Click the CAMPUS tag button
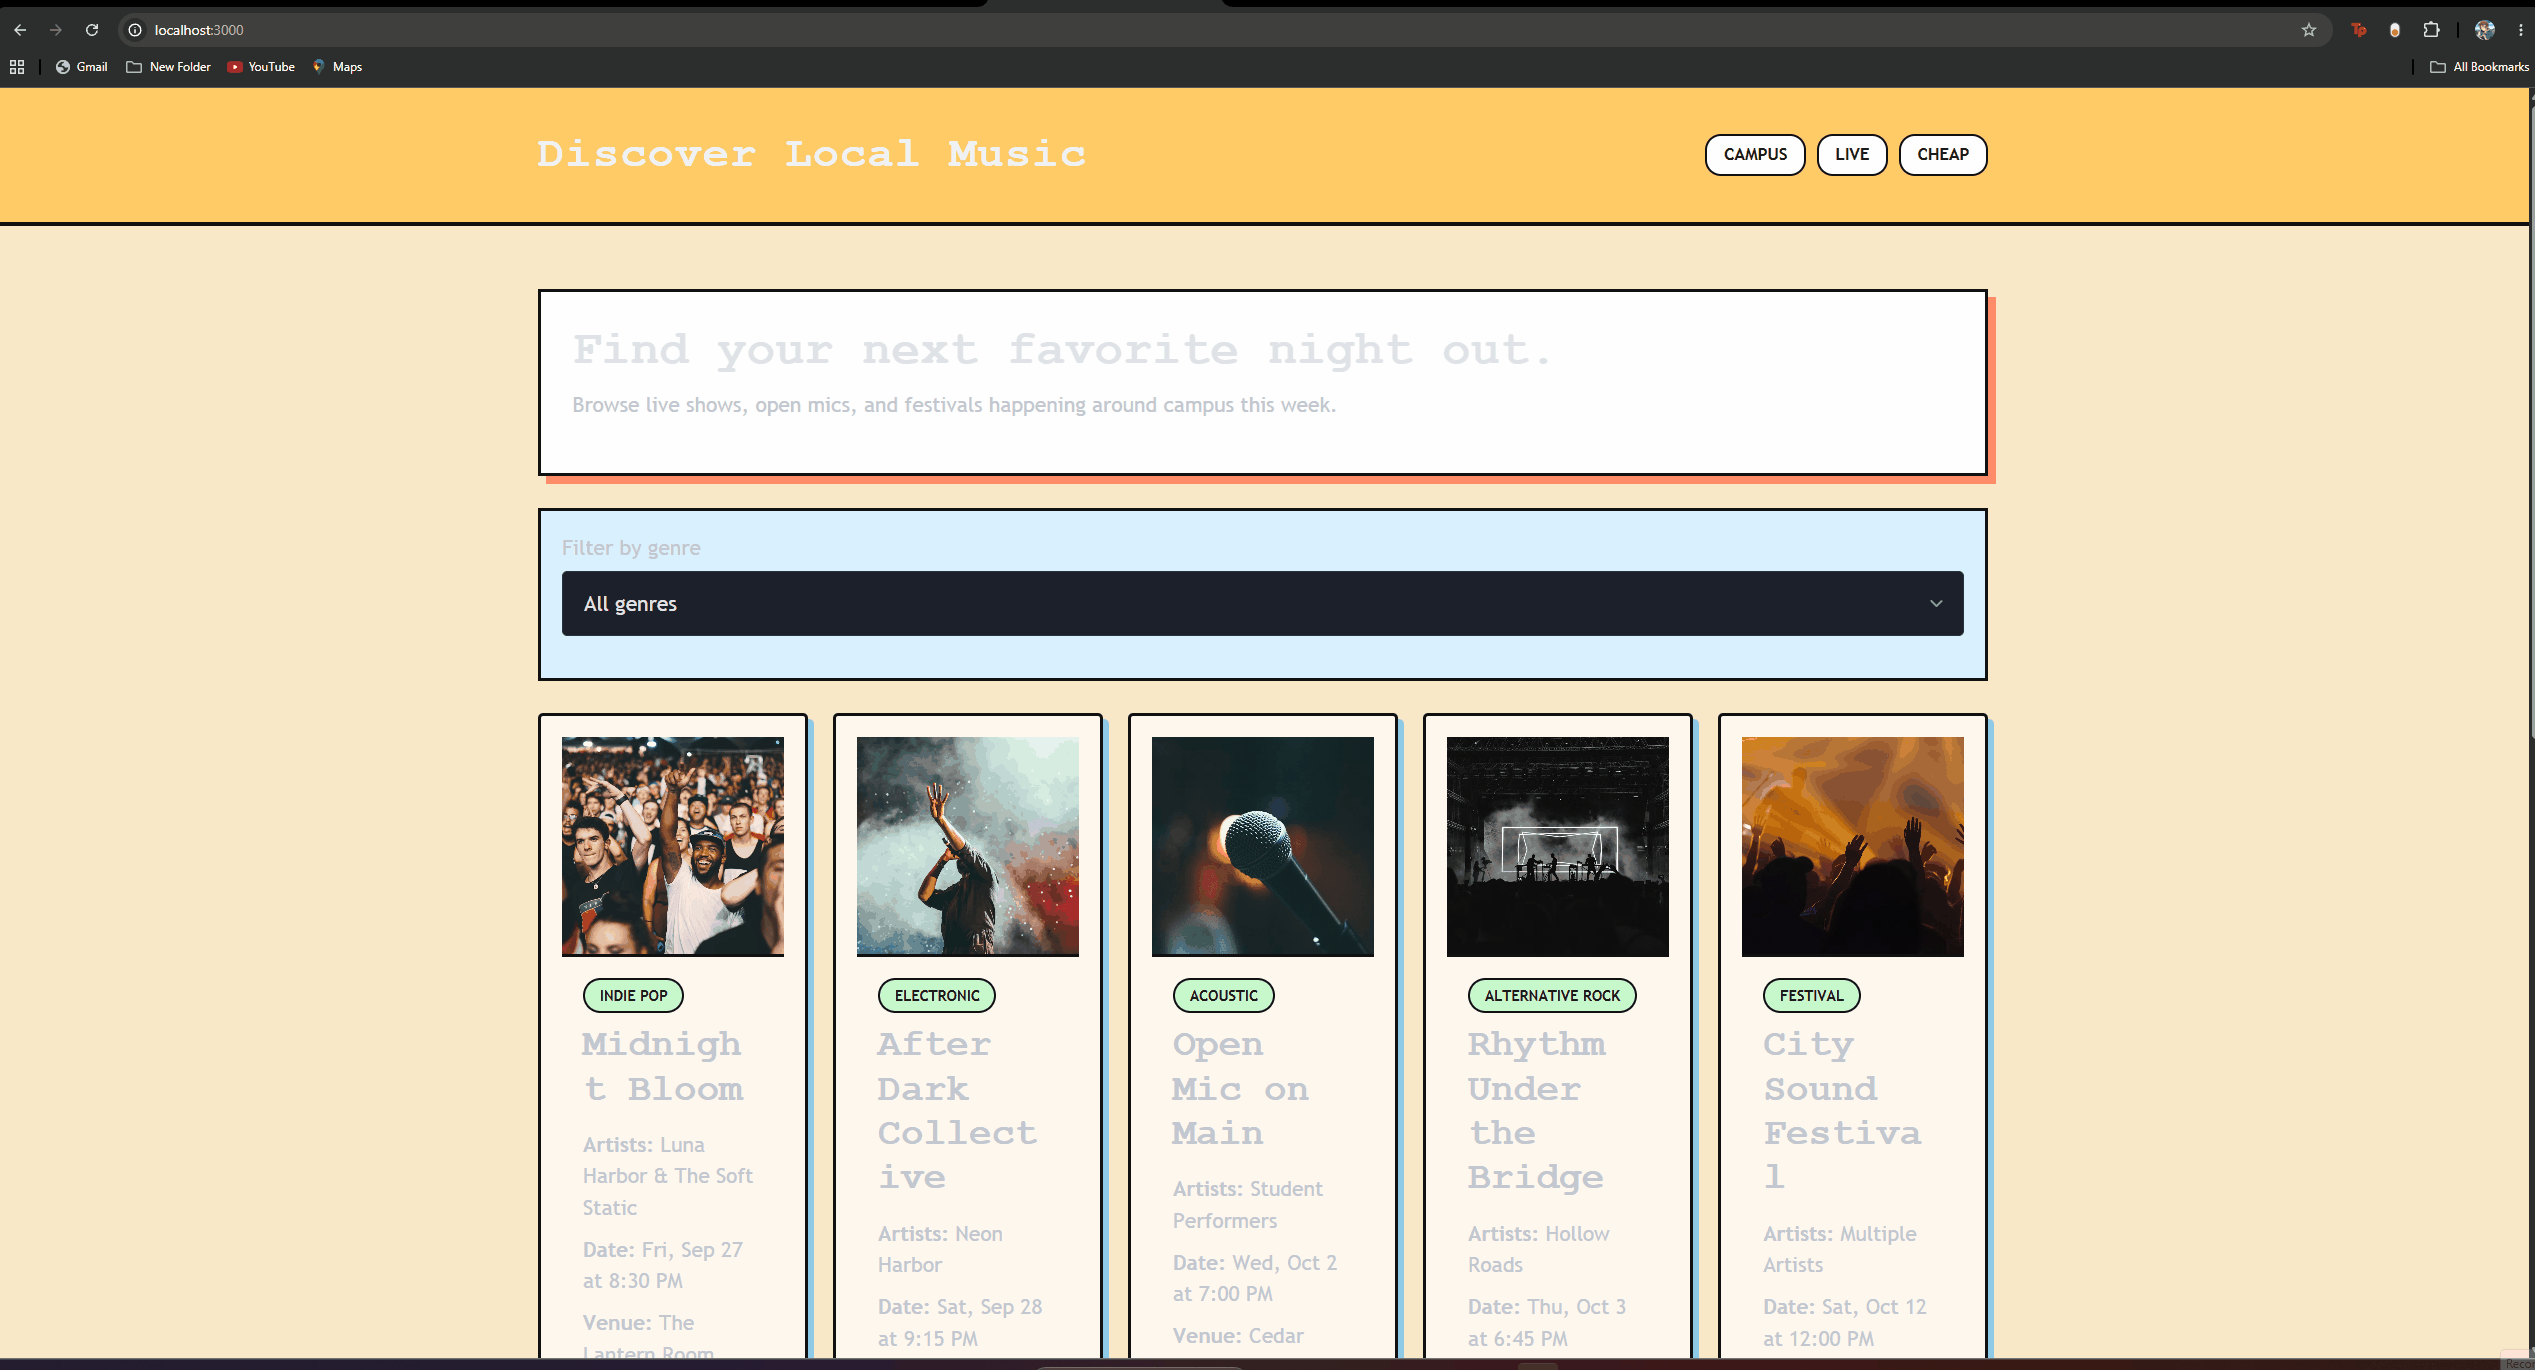Viewport: 2535px width, 1370px height. [x=1755, y=155]
